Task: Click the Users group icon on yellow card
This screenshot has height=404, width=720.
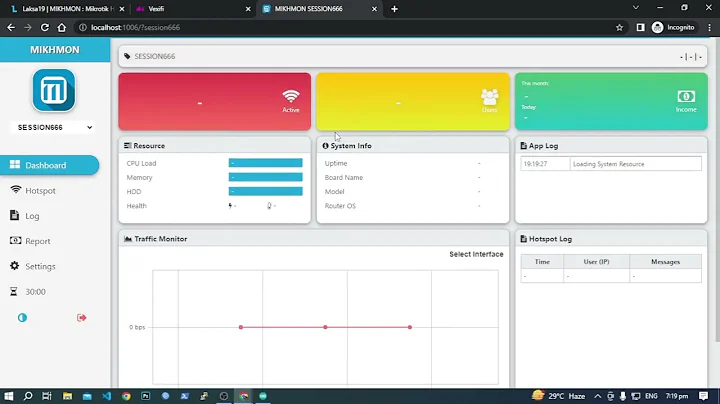Action: click(x=489, y=96)
